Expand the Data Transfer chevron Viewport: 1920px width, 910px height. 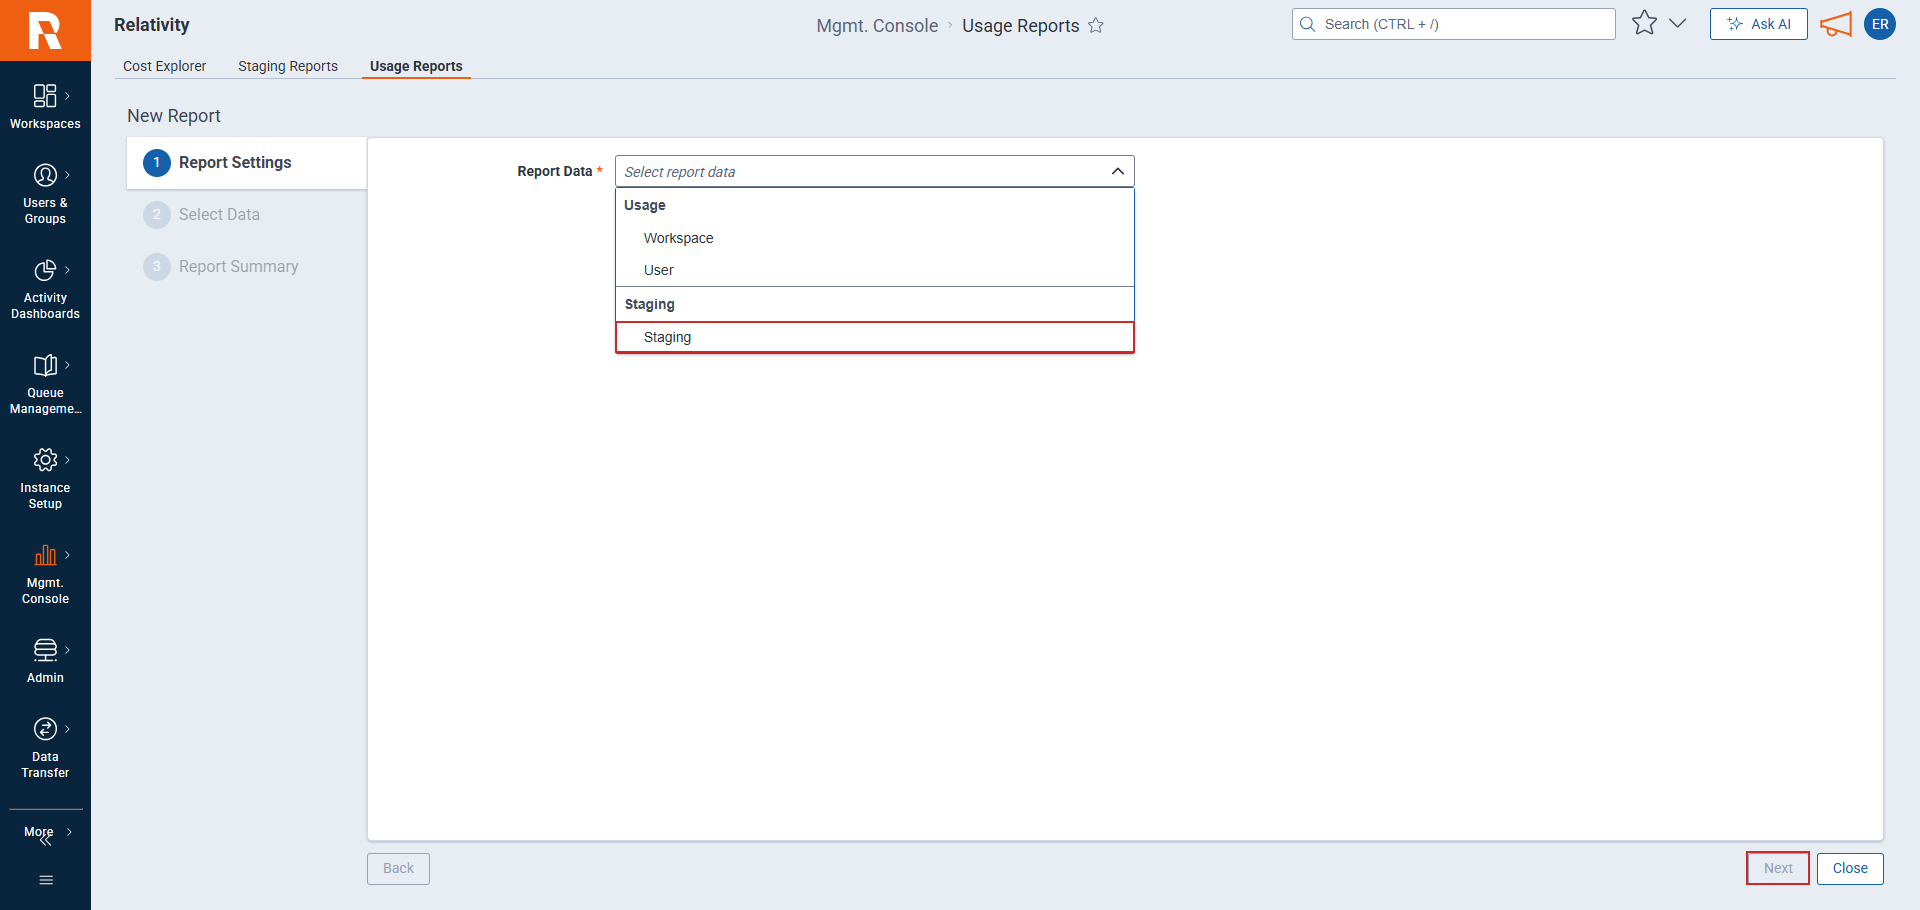67,729
